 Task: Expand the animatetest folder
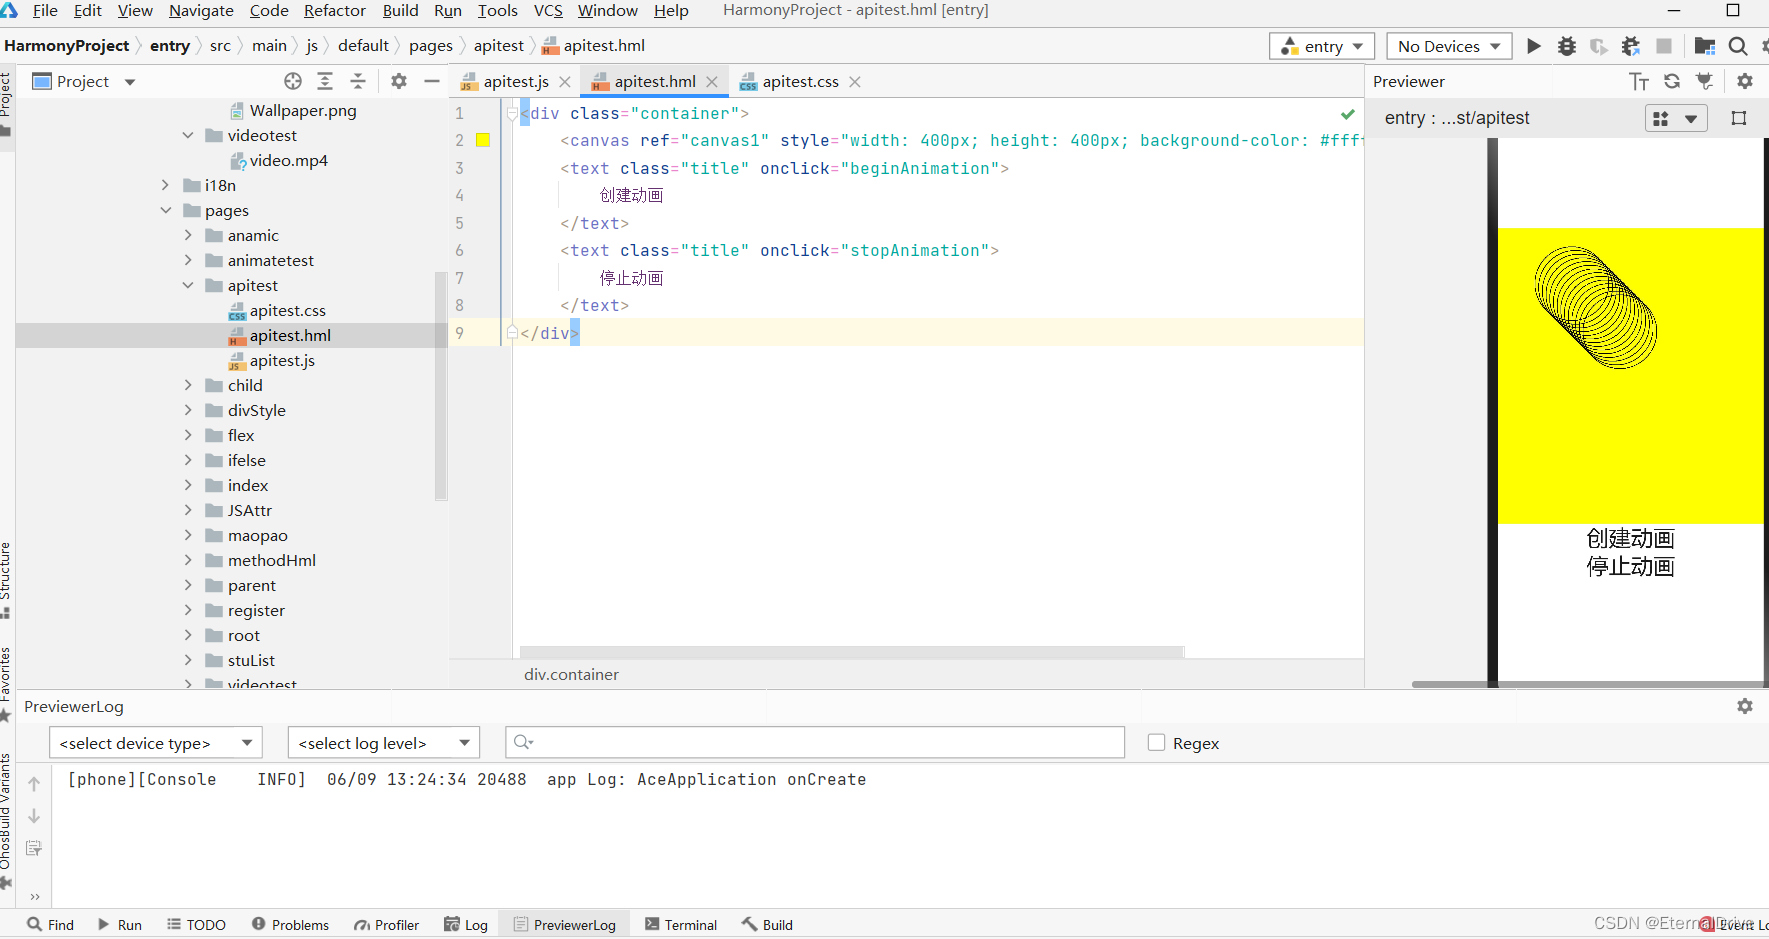point(188,260)
